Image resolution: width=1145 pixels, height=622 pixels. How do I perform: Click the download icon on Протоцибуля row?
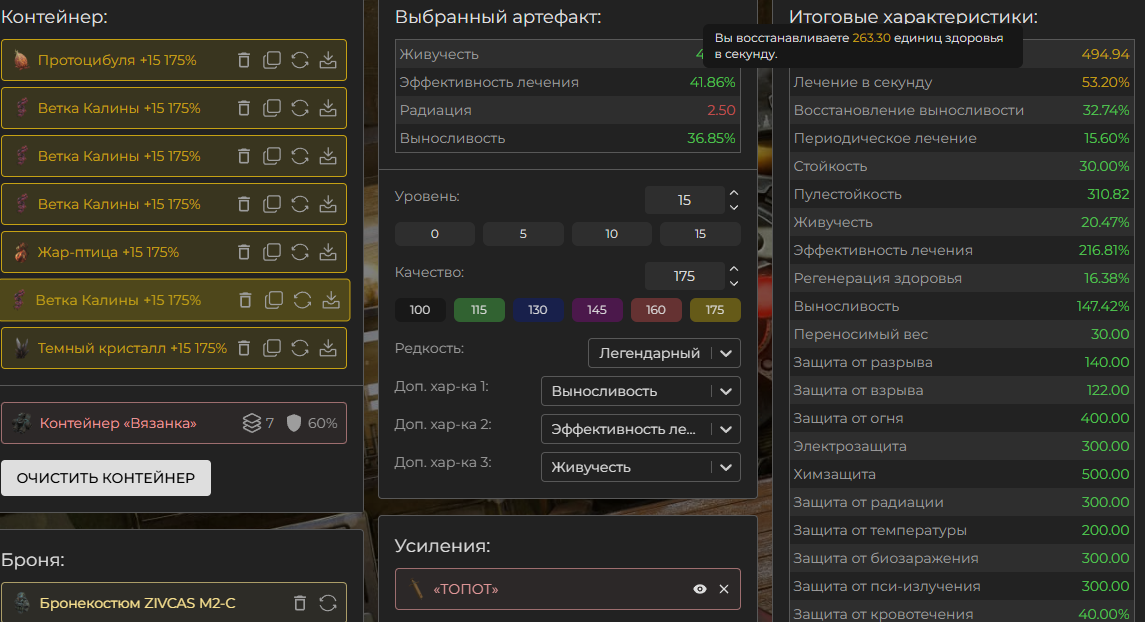click(328, 60)
